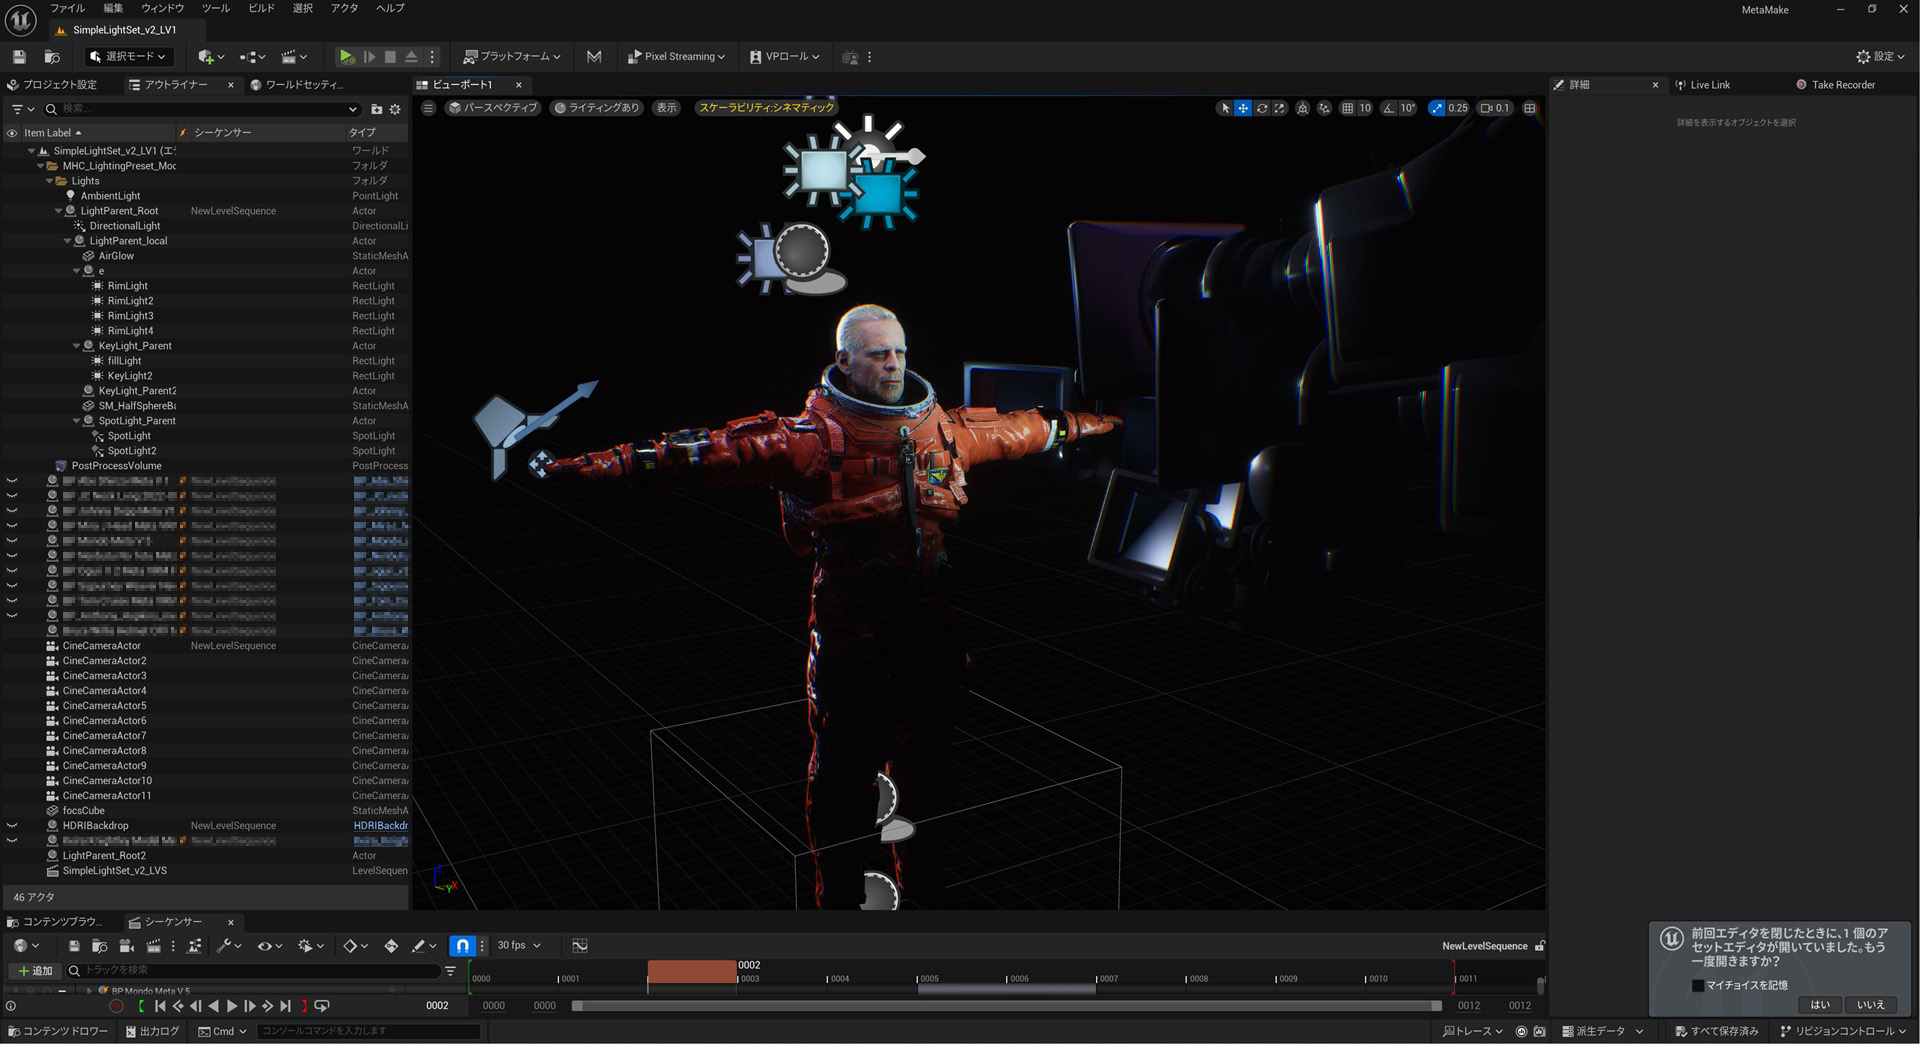Open the outliner settings gear
1920x1044 pixels.
click(395, 109)
